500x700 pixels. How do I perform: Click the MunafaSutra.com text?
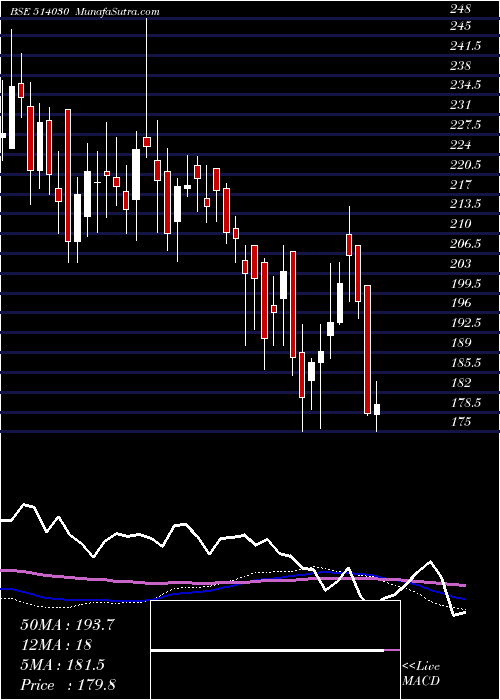(118, 12)
